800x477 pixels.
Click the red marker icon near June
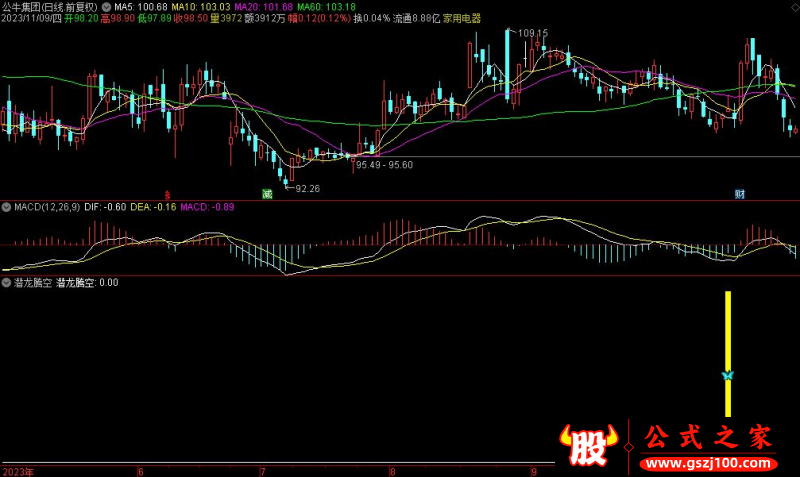[168, 192]
